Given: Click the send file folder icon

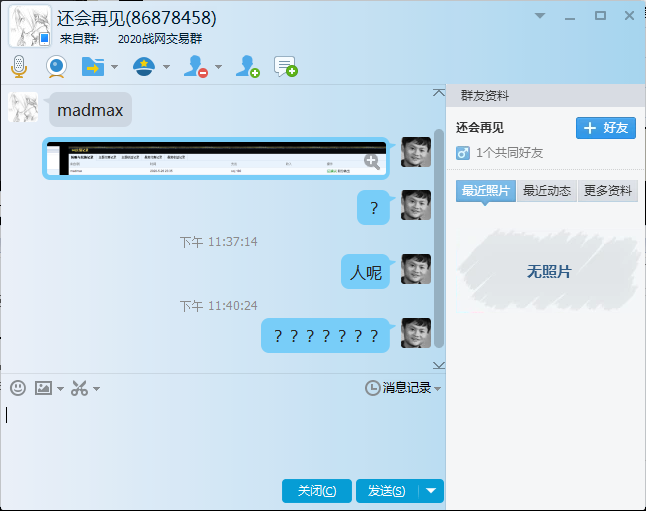Looking at the screenshot, I should (92, 67).
